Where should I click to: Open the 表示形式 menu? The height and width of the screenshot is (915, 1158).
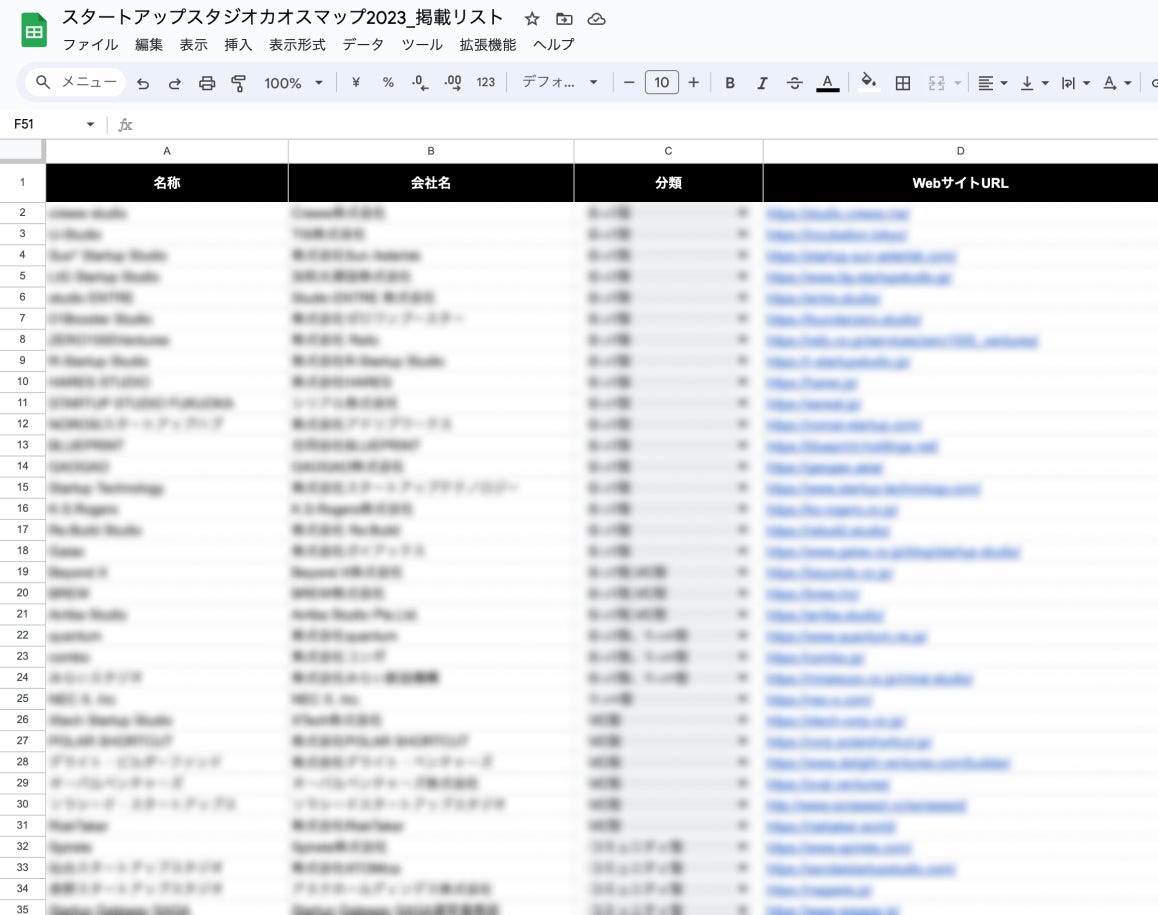[x=297, y=44]
